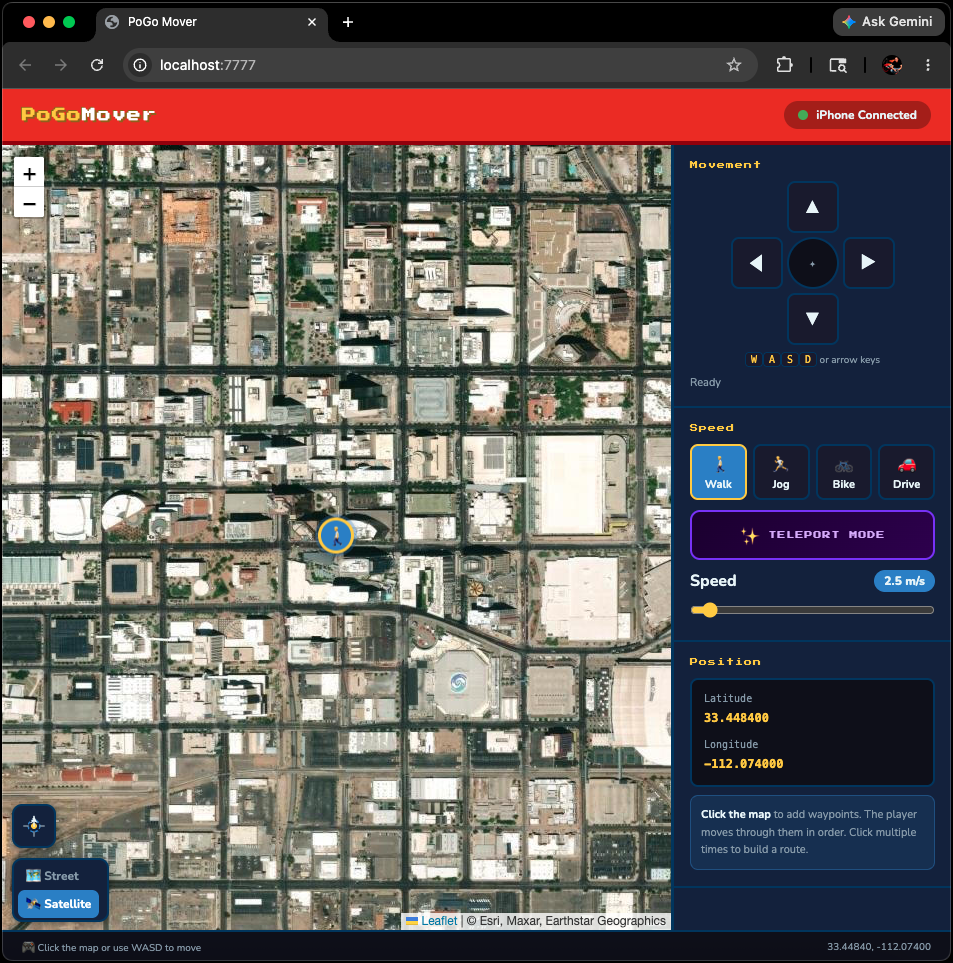Click iPhone Connected status badge
The height and width of the screenshot is (963, 953).
(x=857, y=115)
